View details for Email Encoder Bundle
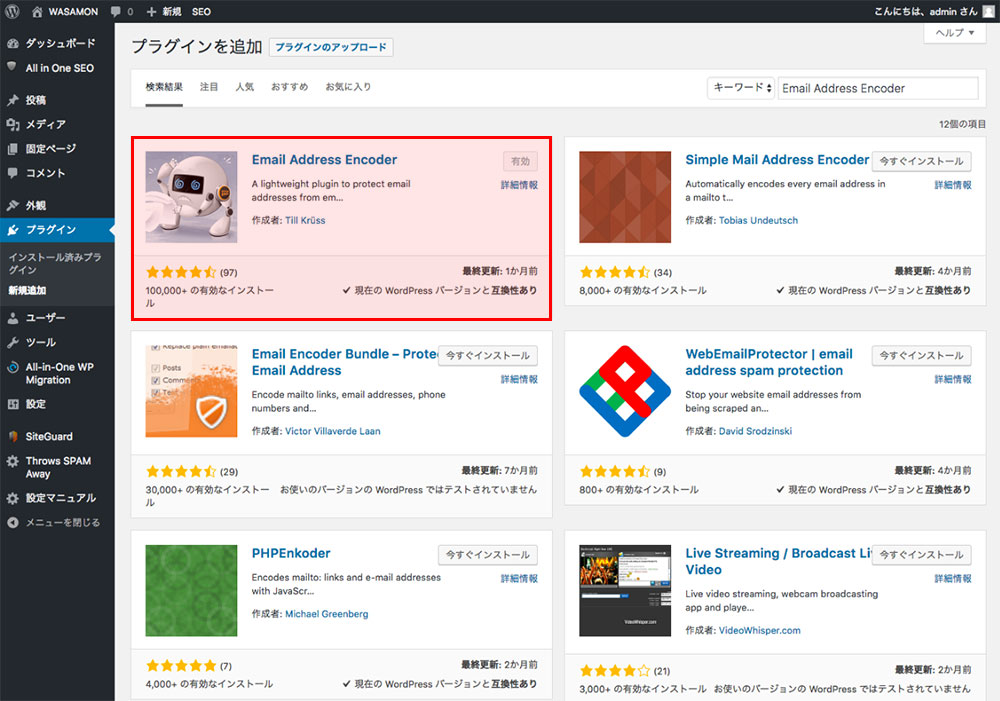This screenshot has width=1000, height=701. click(x=519, y=379)
